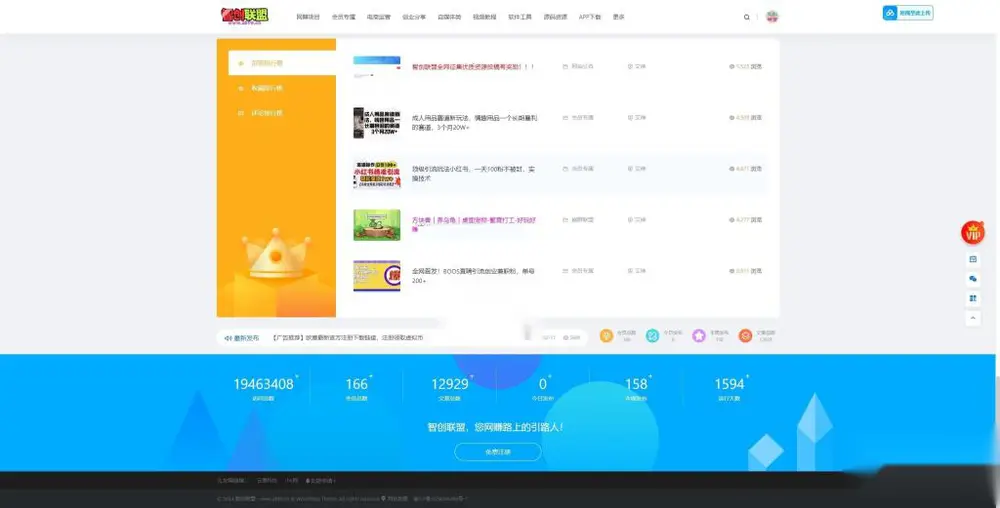
Task: Click the purple star circular icon
Action: 699,335
